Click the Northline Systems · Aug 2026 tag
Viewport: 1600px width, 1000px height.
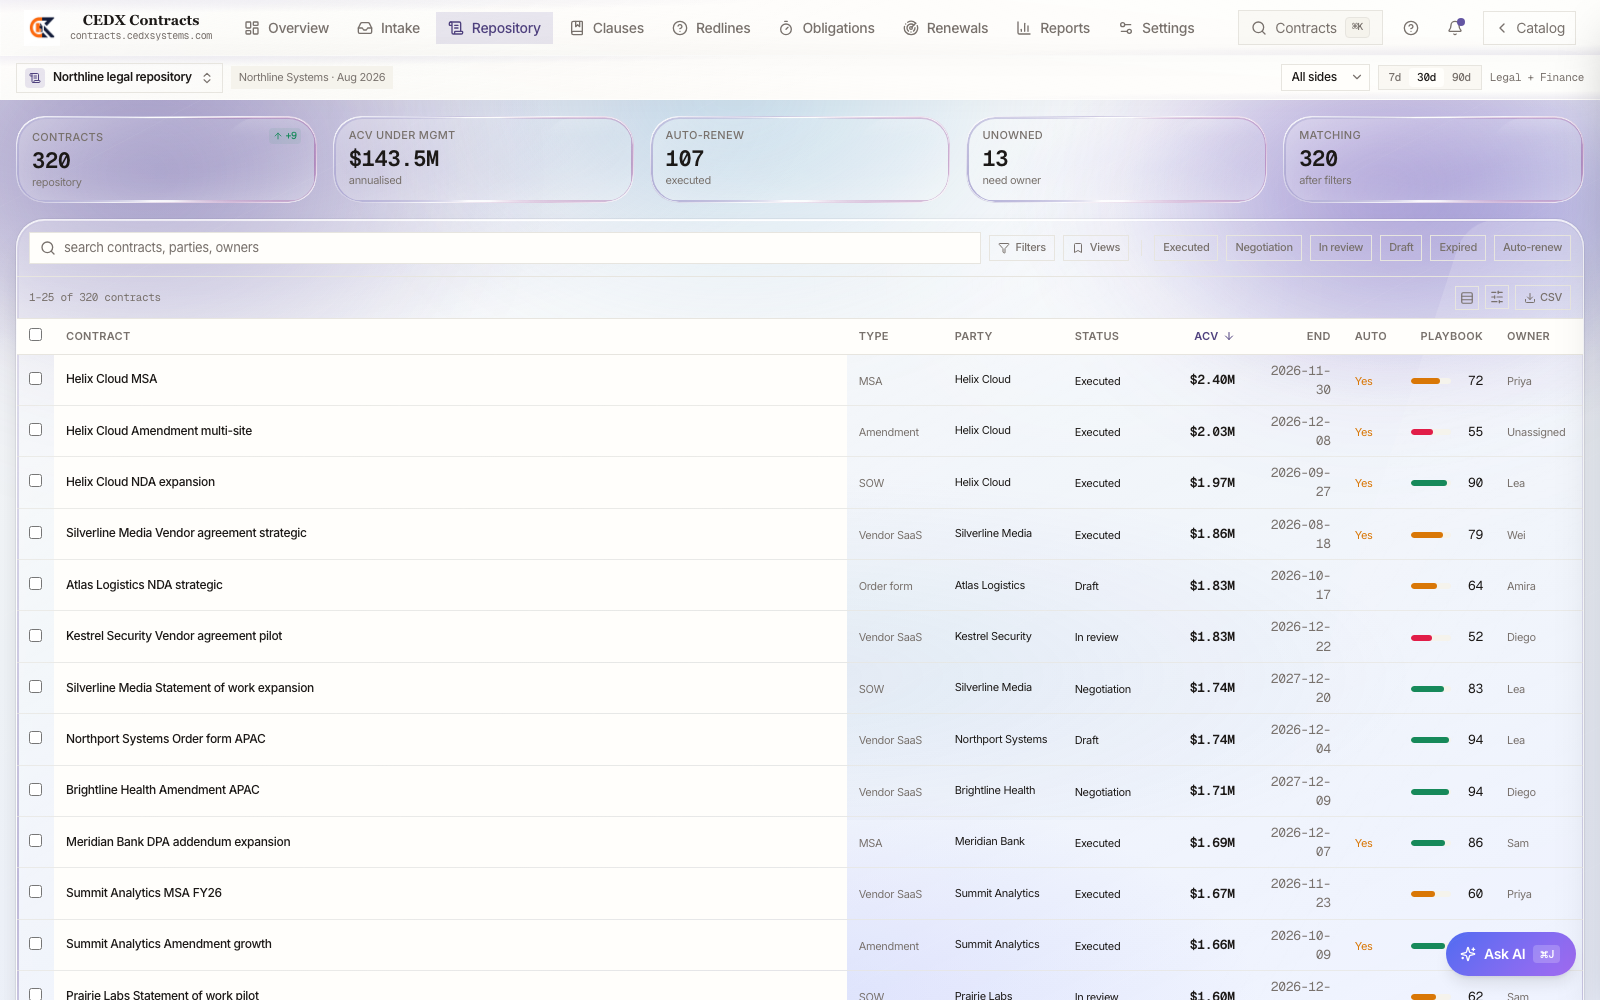(312, 77)
